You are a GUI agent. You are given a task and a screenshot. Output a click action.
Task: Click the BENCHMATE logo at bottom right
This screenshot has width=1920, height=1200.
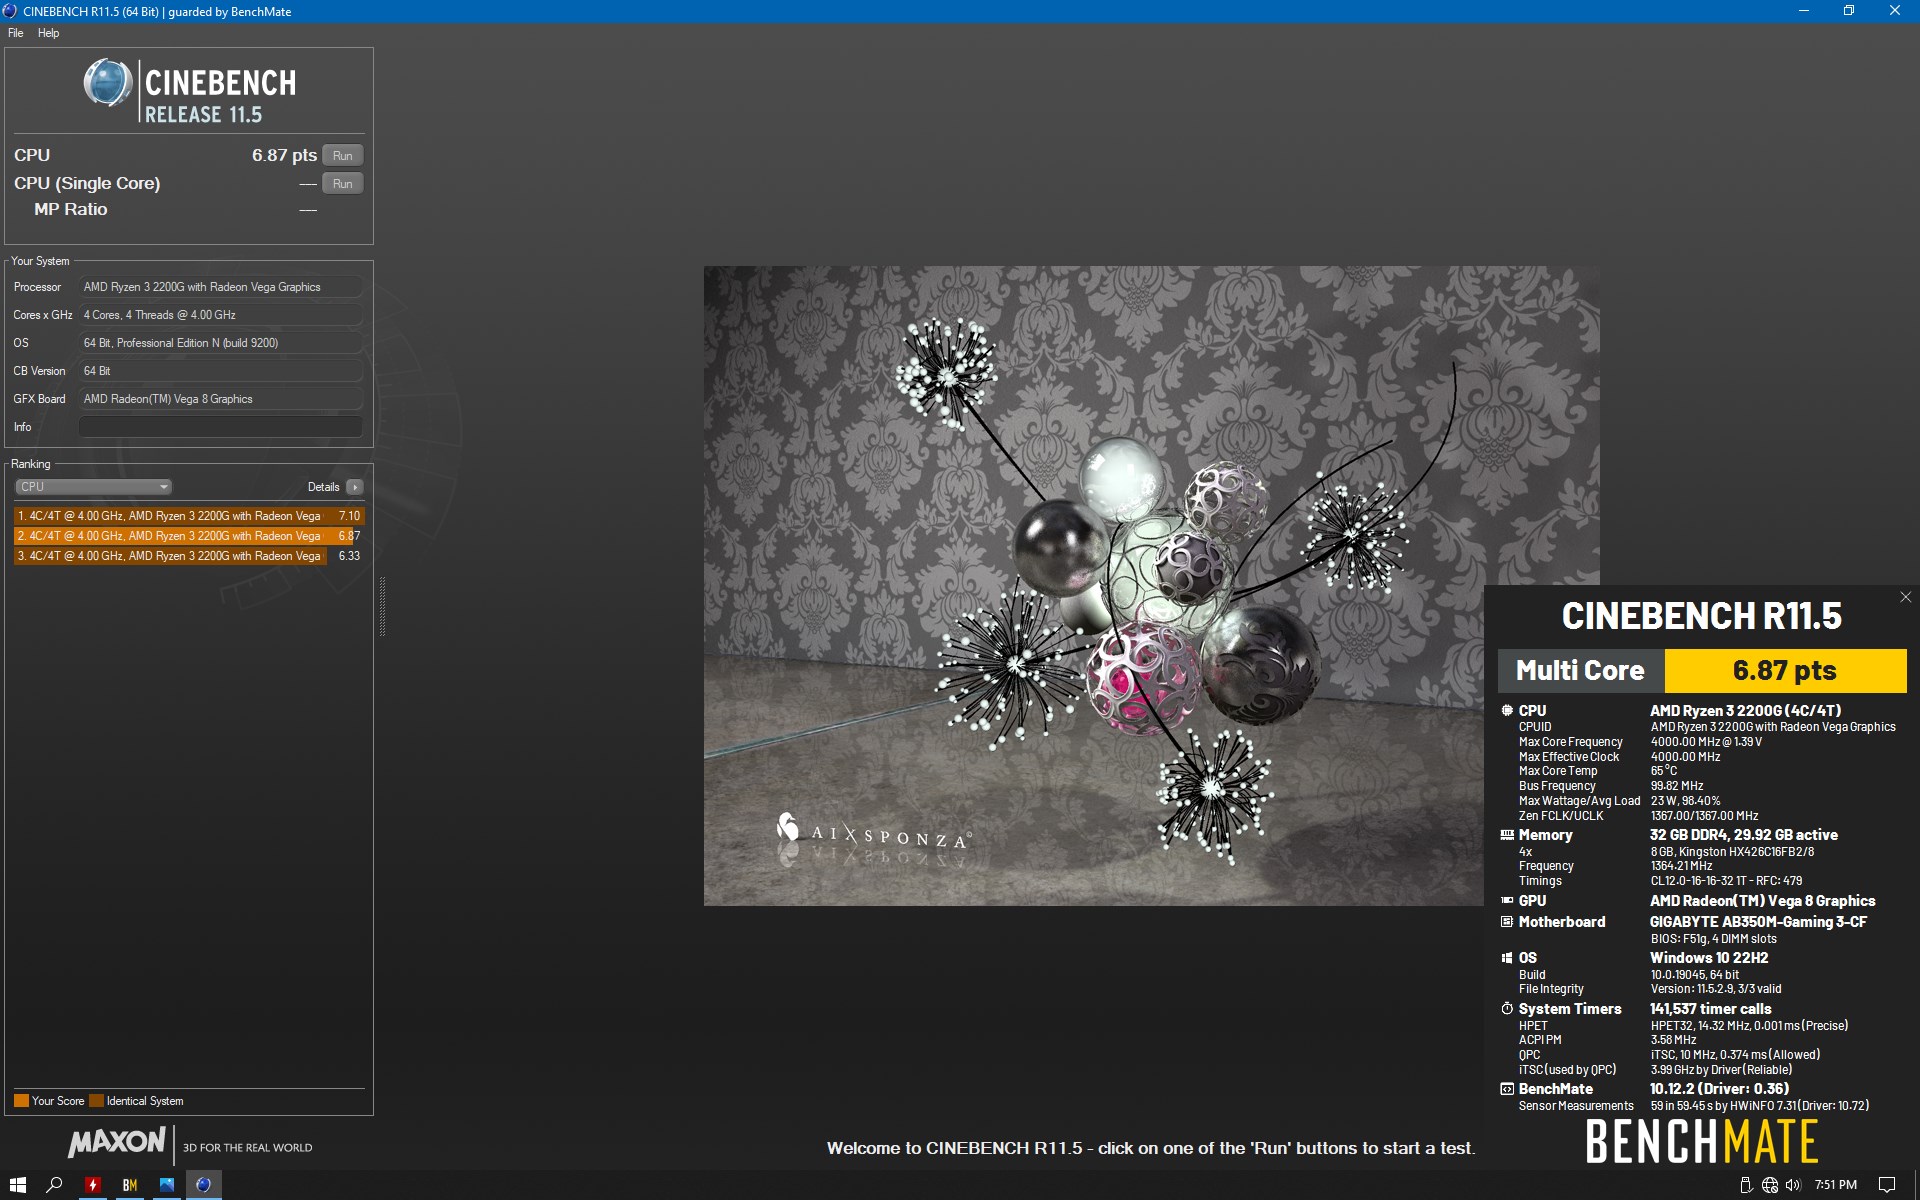(1702, 1142)
